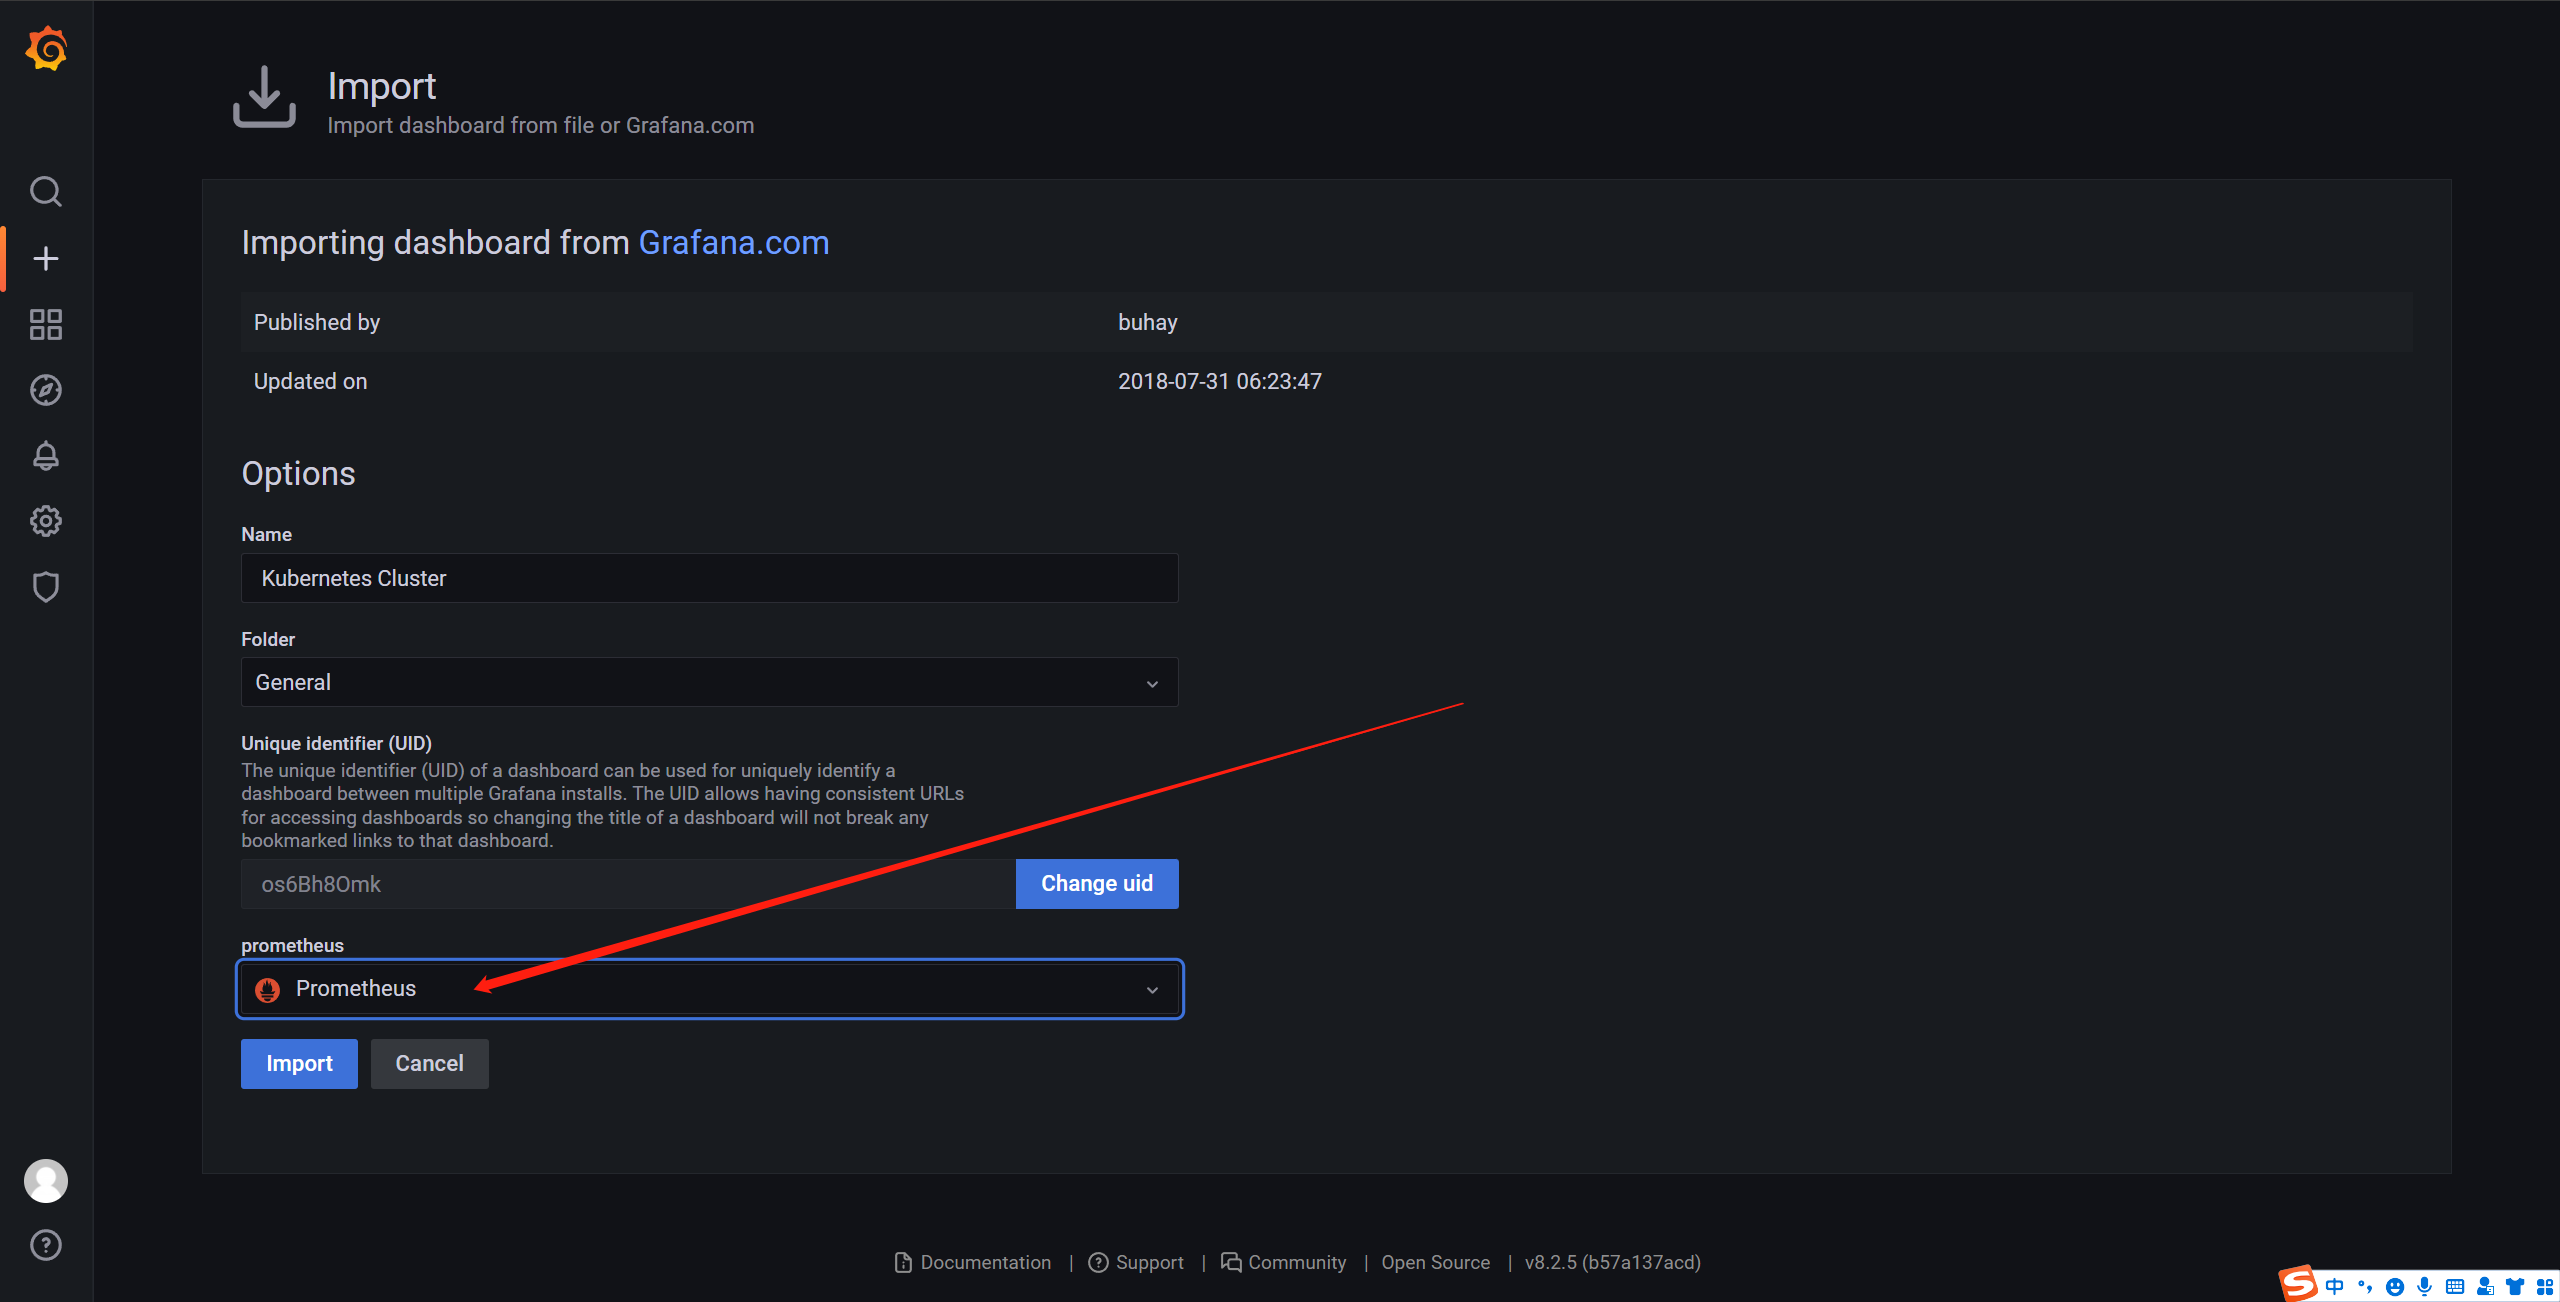The image size is (2560, 1302).
Task: Open the Community footer link
Action: click(x=1296, y=1263)
